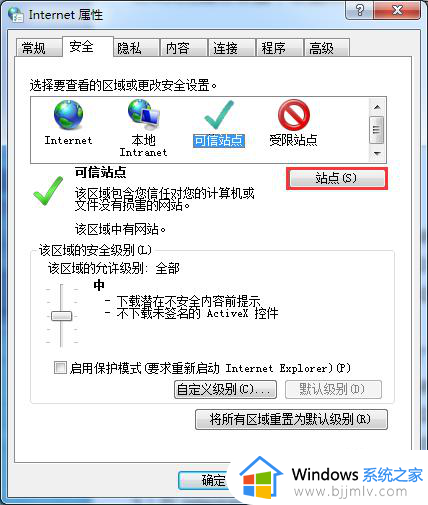Select the 受限站点 restricted zone icon
Viewport: 428px width, 505px height.
point(294,115)
